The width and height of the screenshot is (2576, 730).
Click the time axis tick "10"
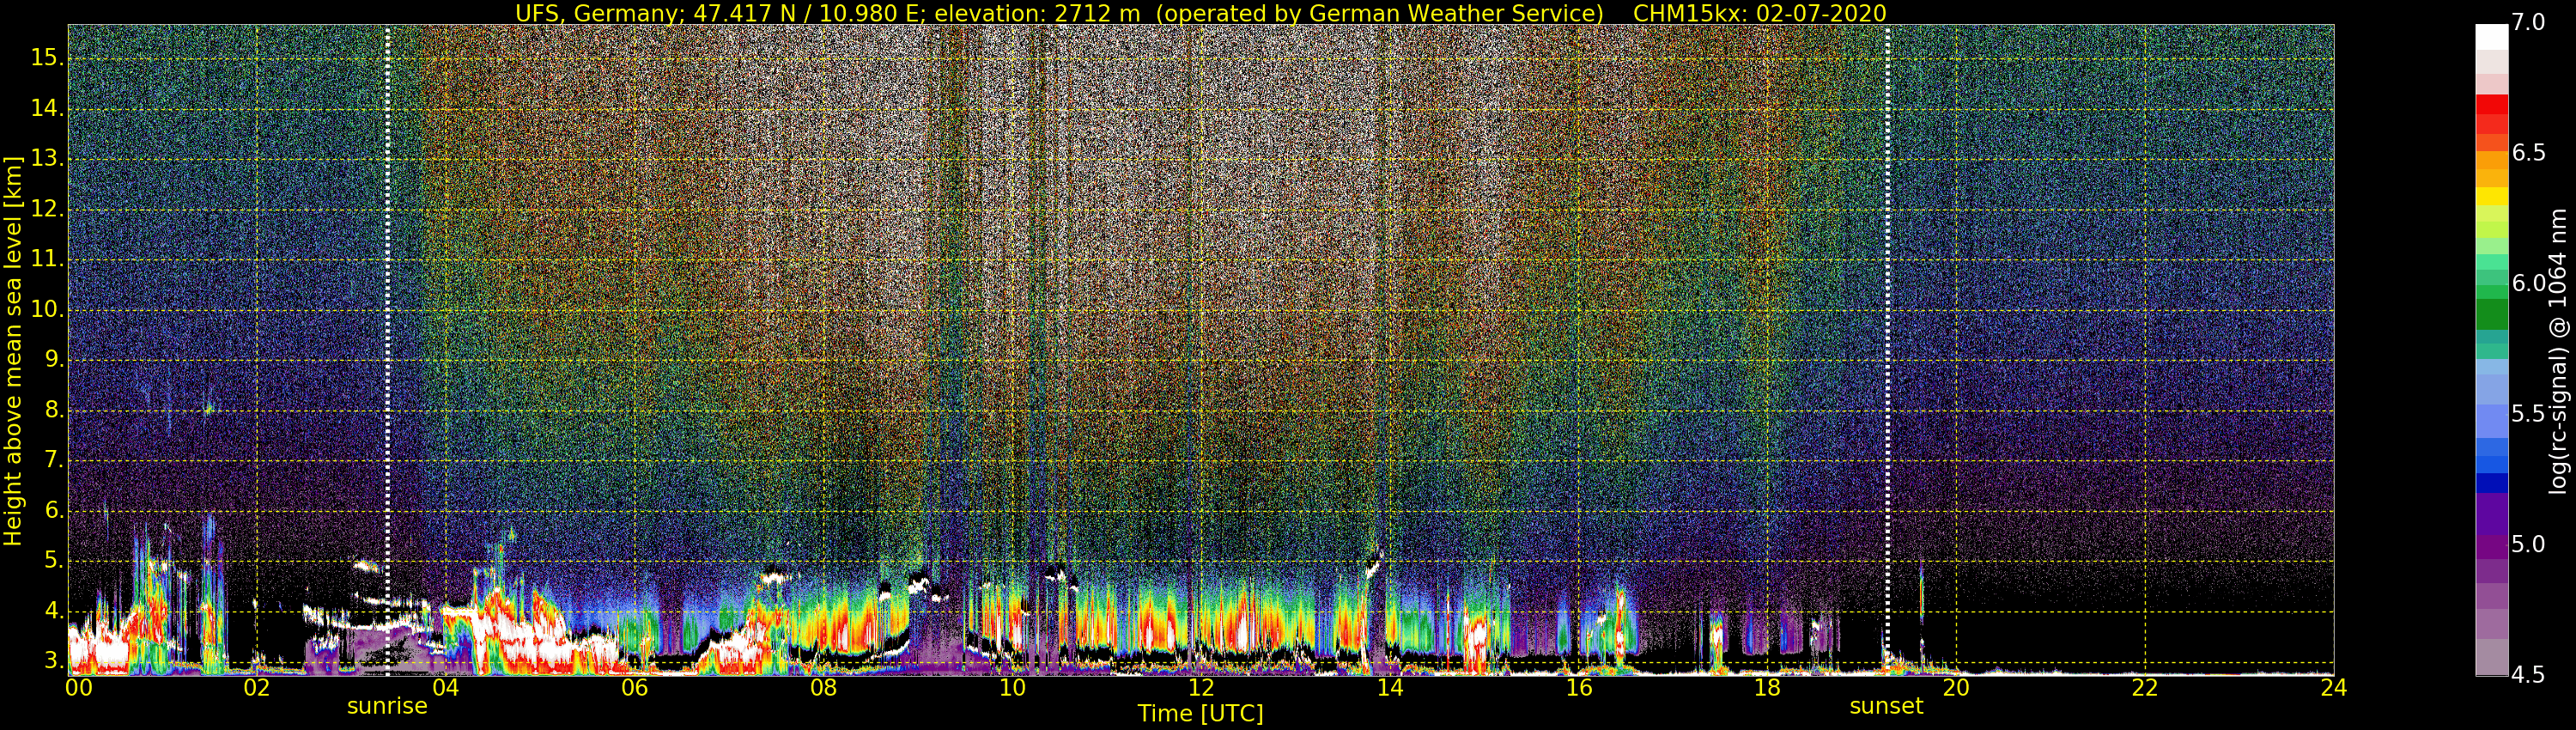coord(1012,688)
